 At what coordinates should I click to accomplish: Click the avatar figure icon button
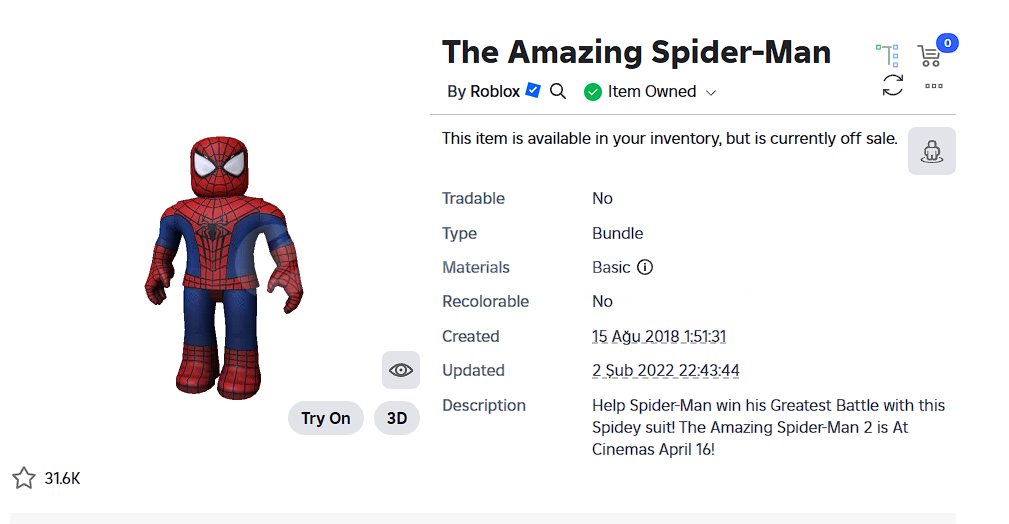(932, 151)
